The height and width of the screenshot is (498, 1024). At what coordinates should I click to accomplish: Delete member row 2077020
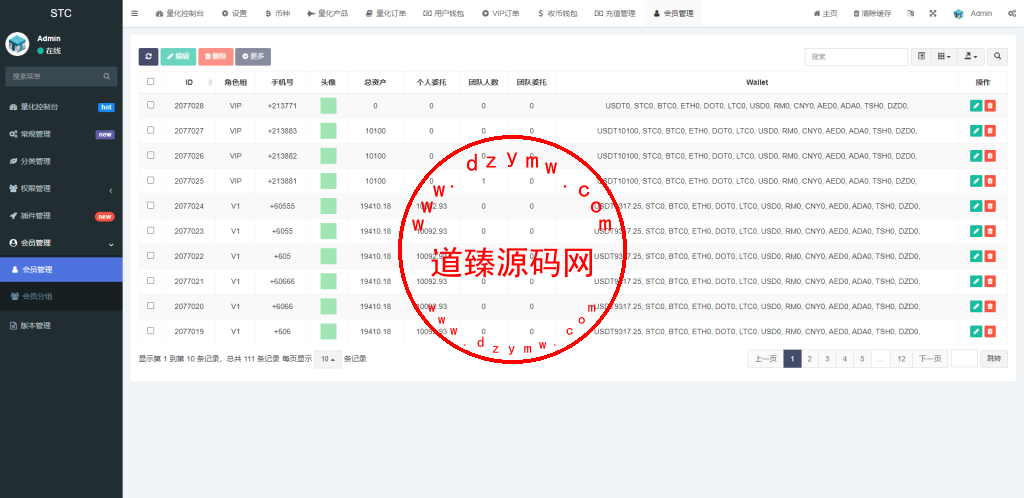click(990, 306)
